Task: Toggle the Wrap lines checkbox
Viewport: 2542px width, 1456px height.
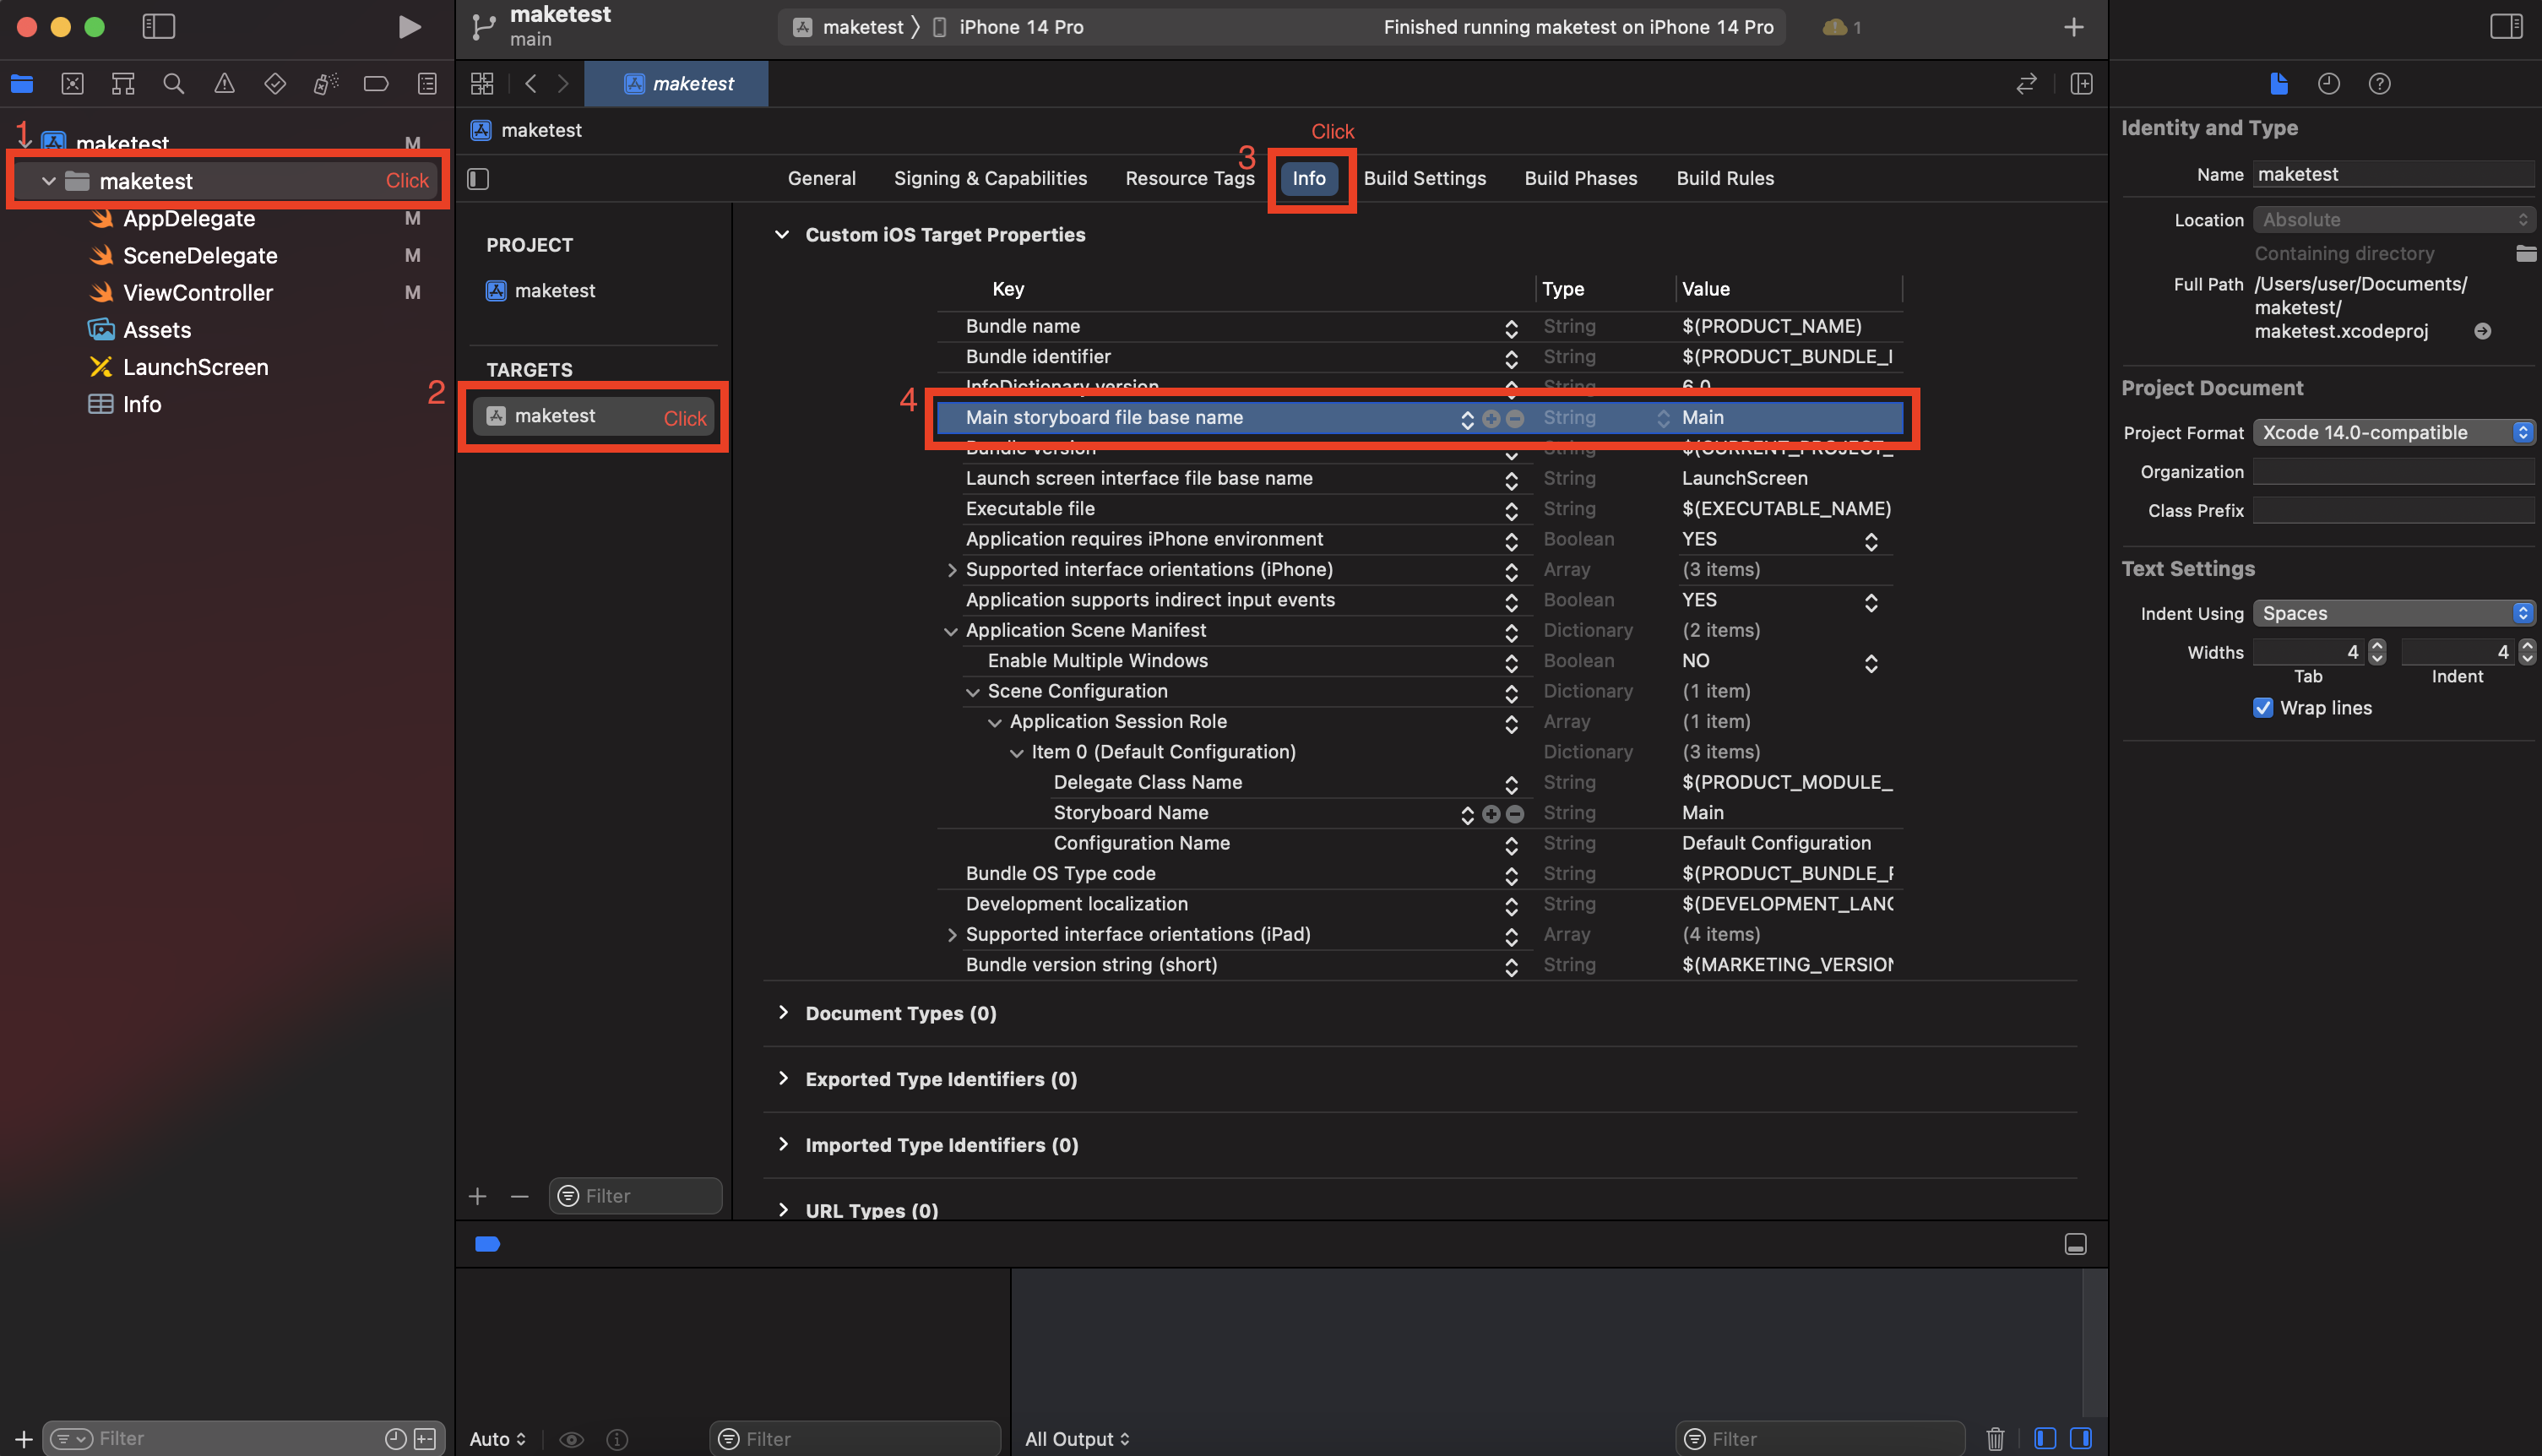Action: click(2263, 708)
